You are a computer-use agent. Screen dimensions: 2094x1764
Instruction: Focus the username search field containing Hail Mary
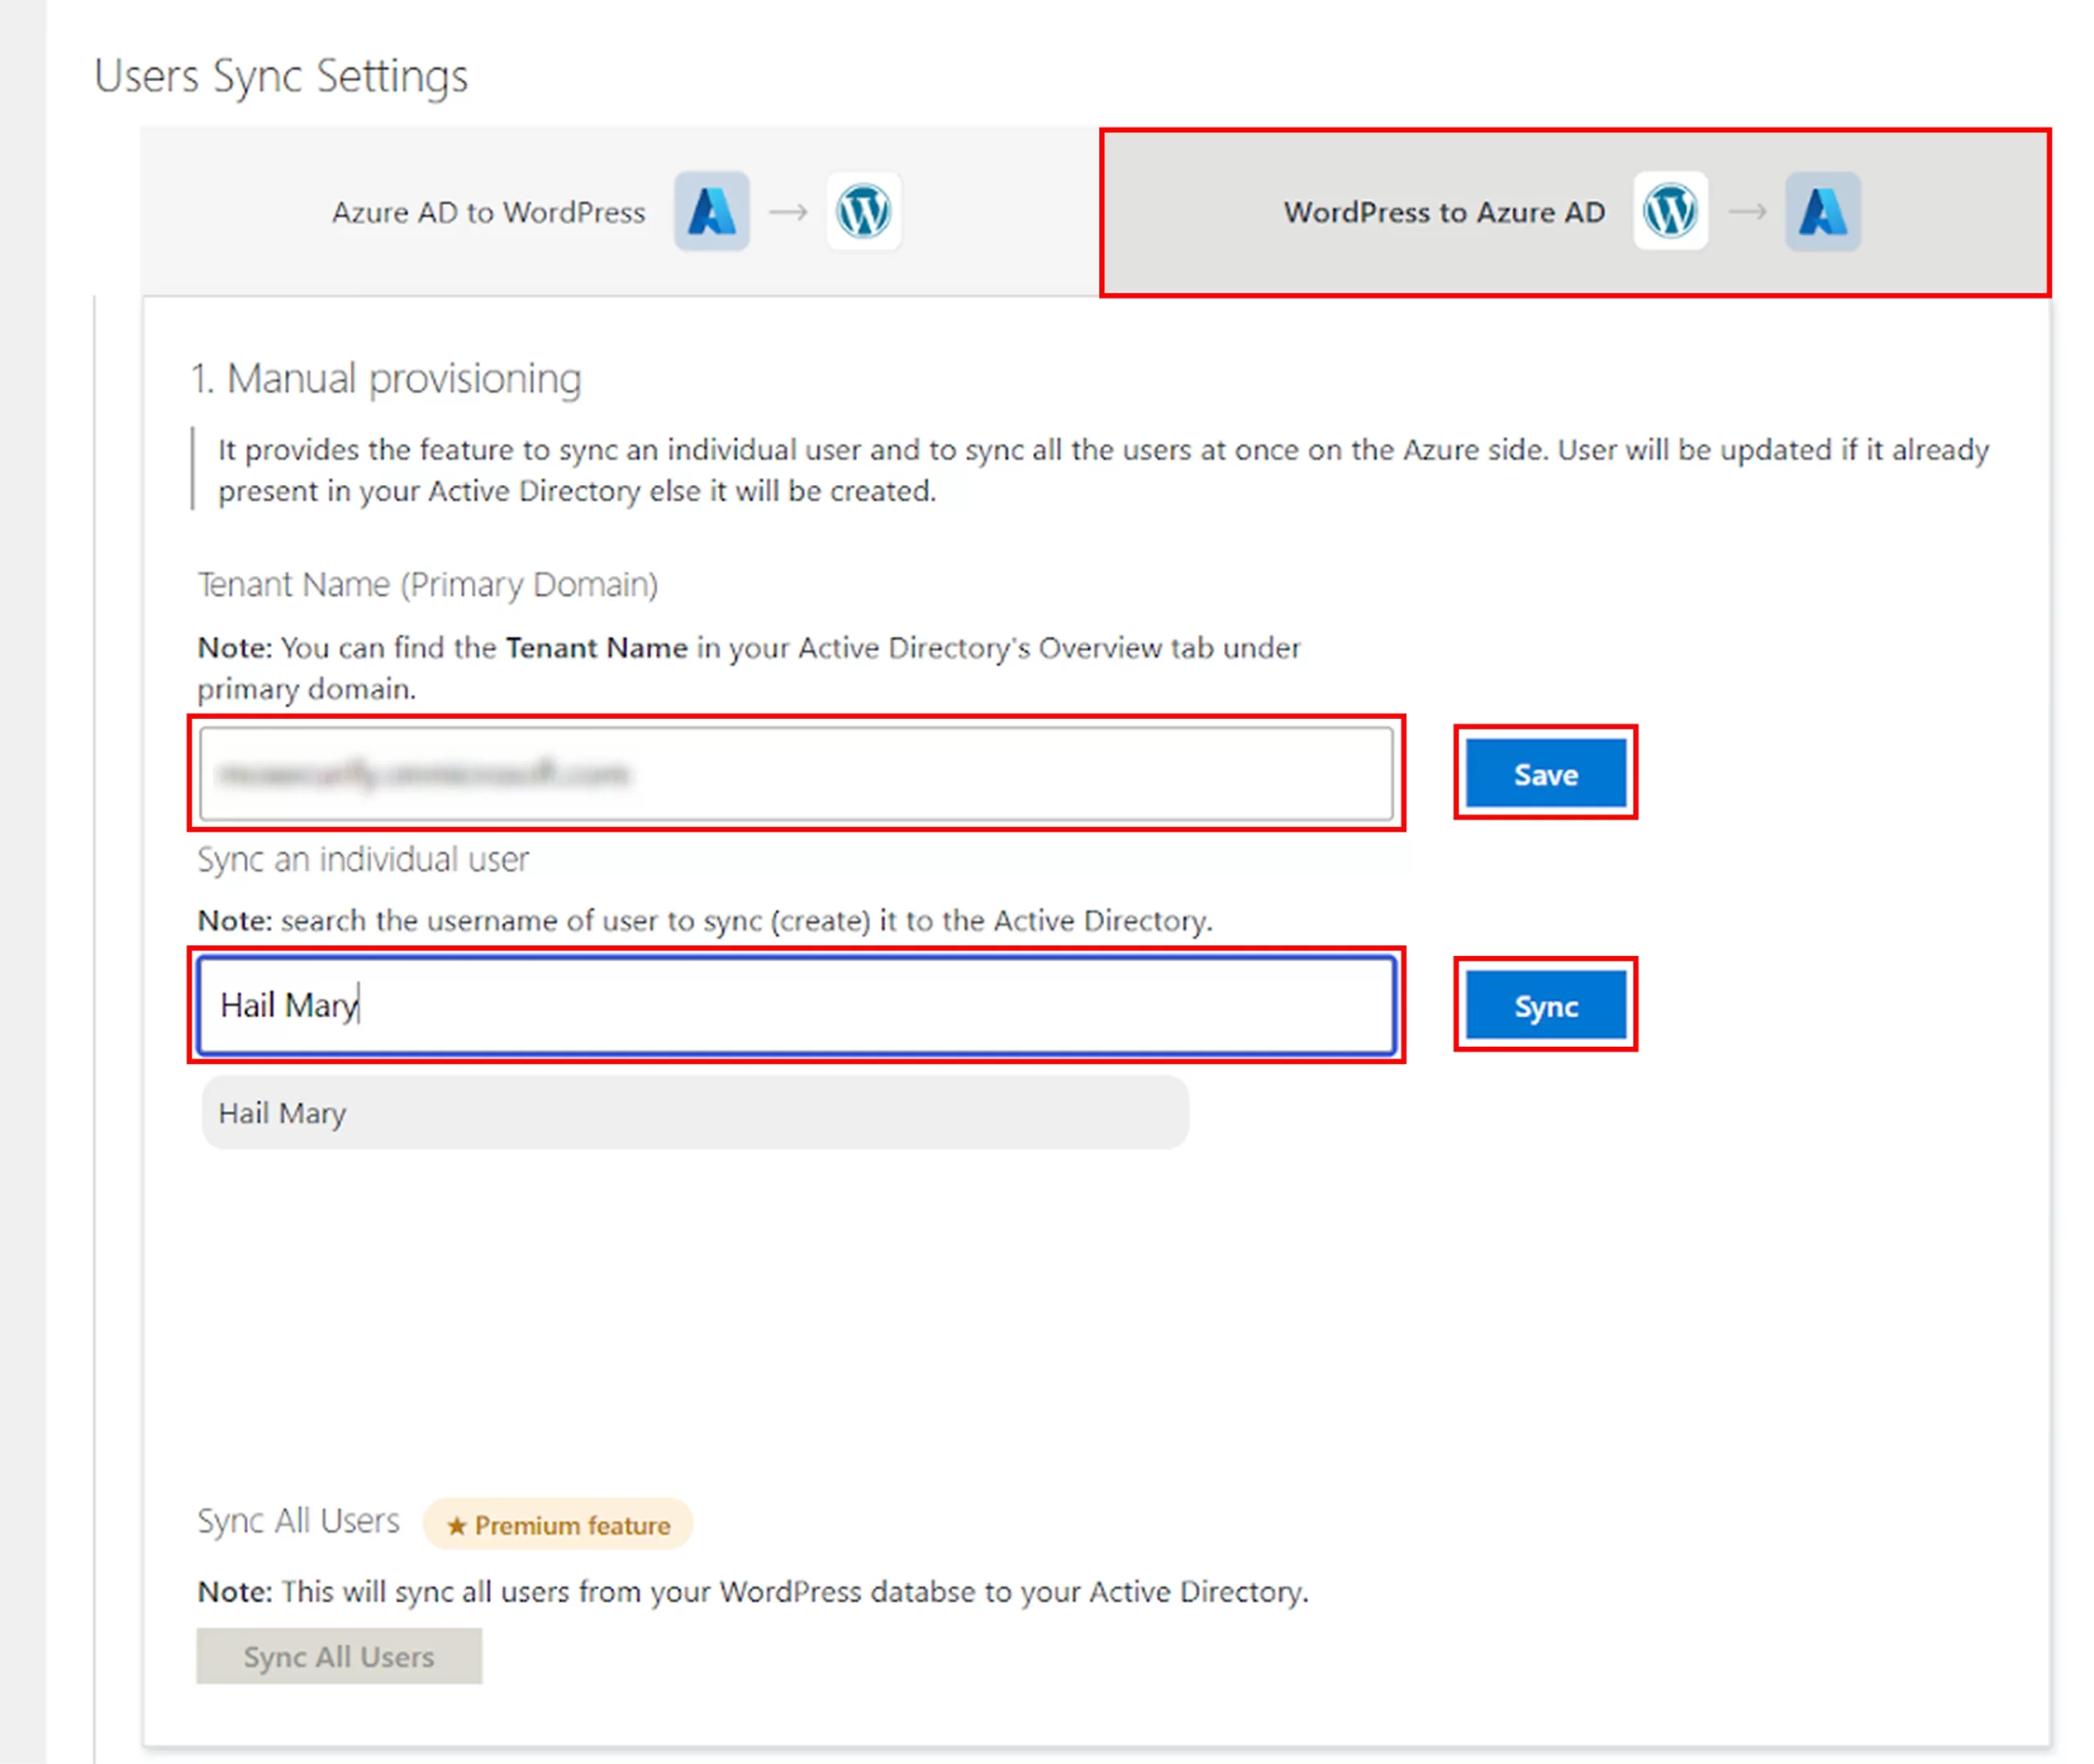tap(796, 1004)
